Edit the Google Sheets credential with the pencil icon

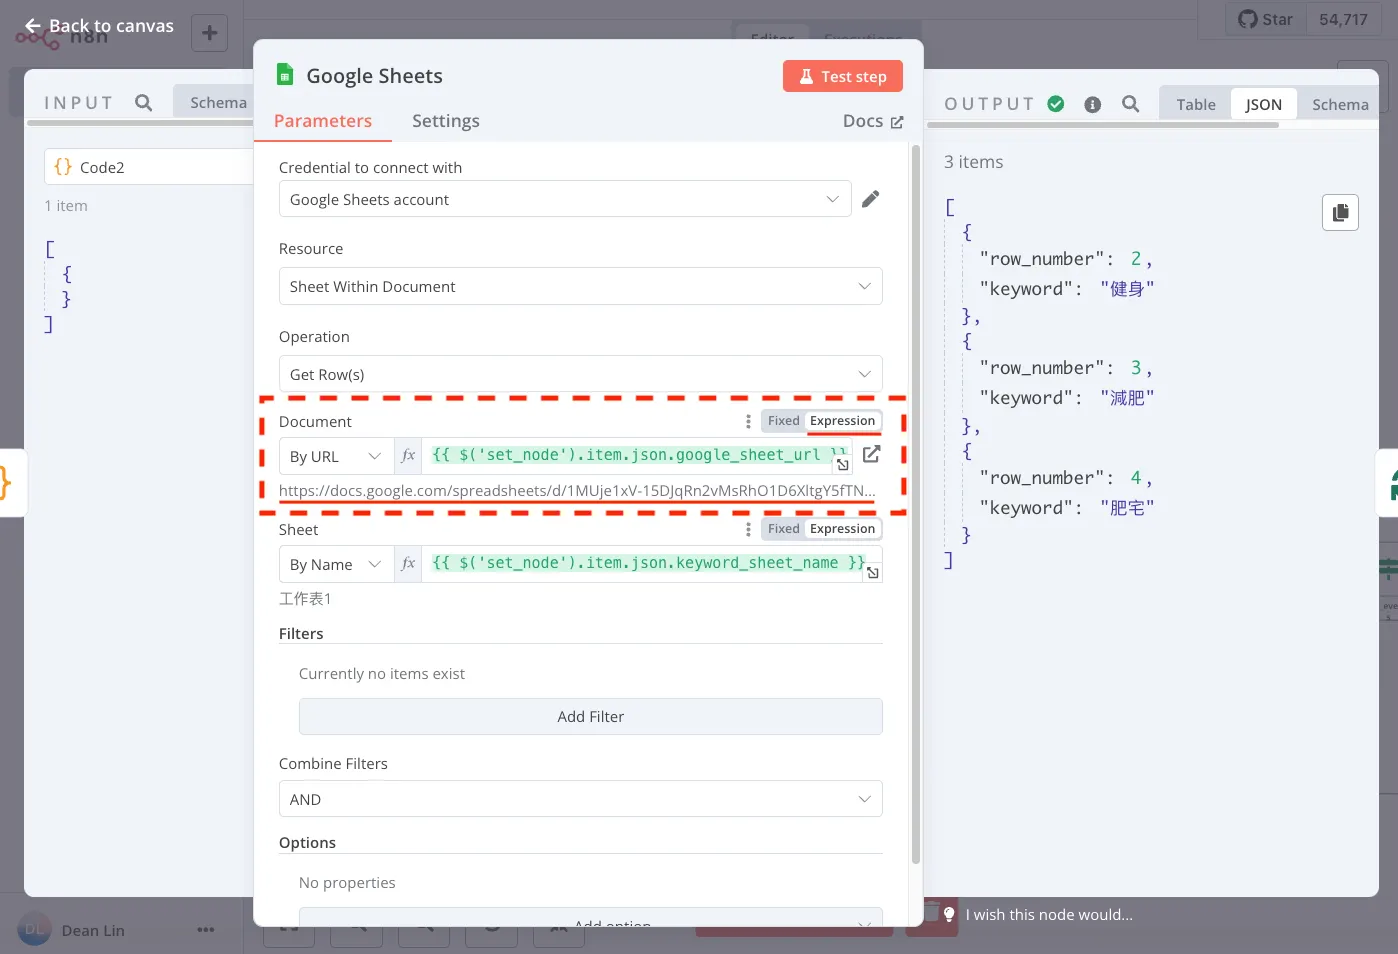[x=871, y=199]
